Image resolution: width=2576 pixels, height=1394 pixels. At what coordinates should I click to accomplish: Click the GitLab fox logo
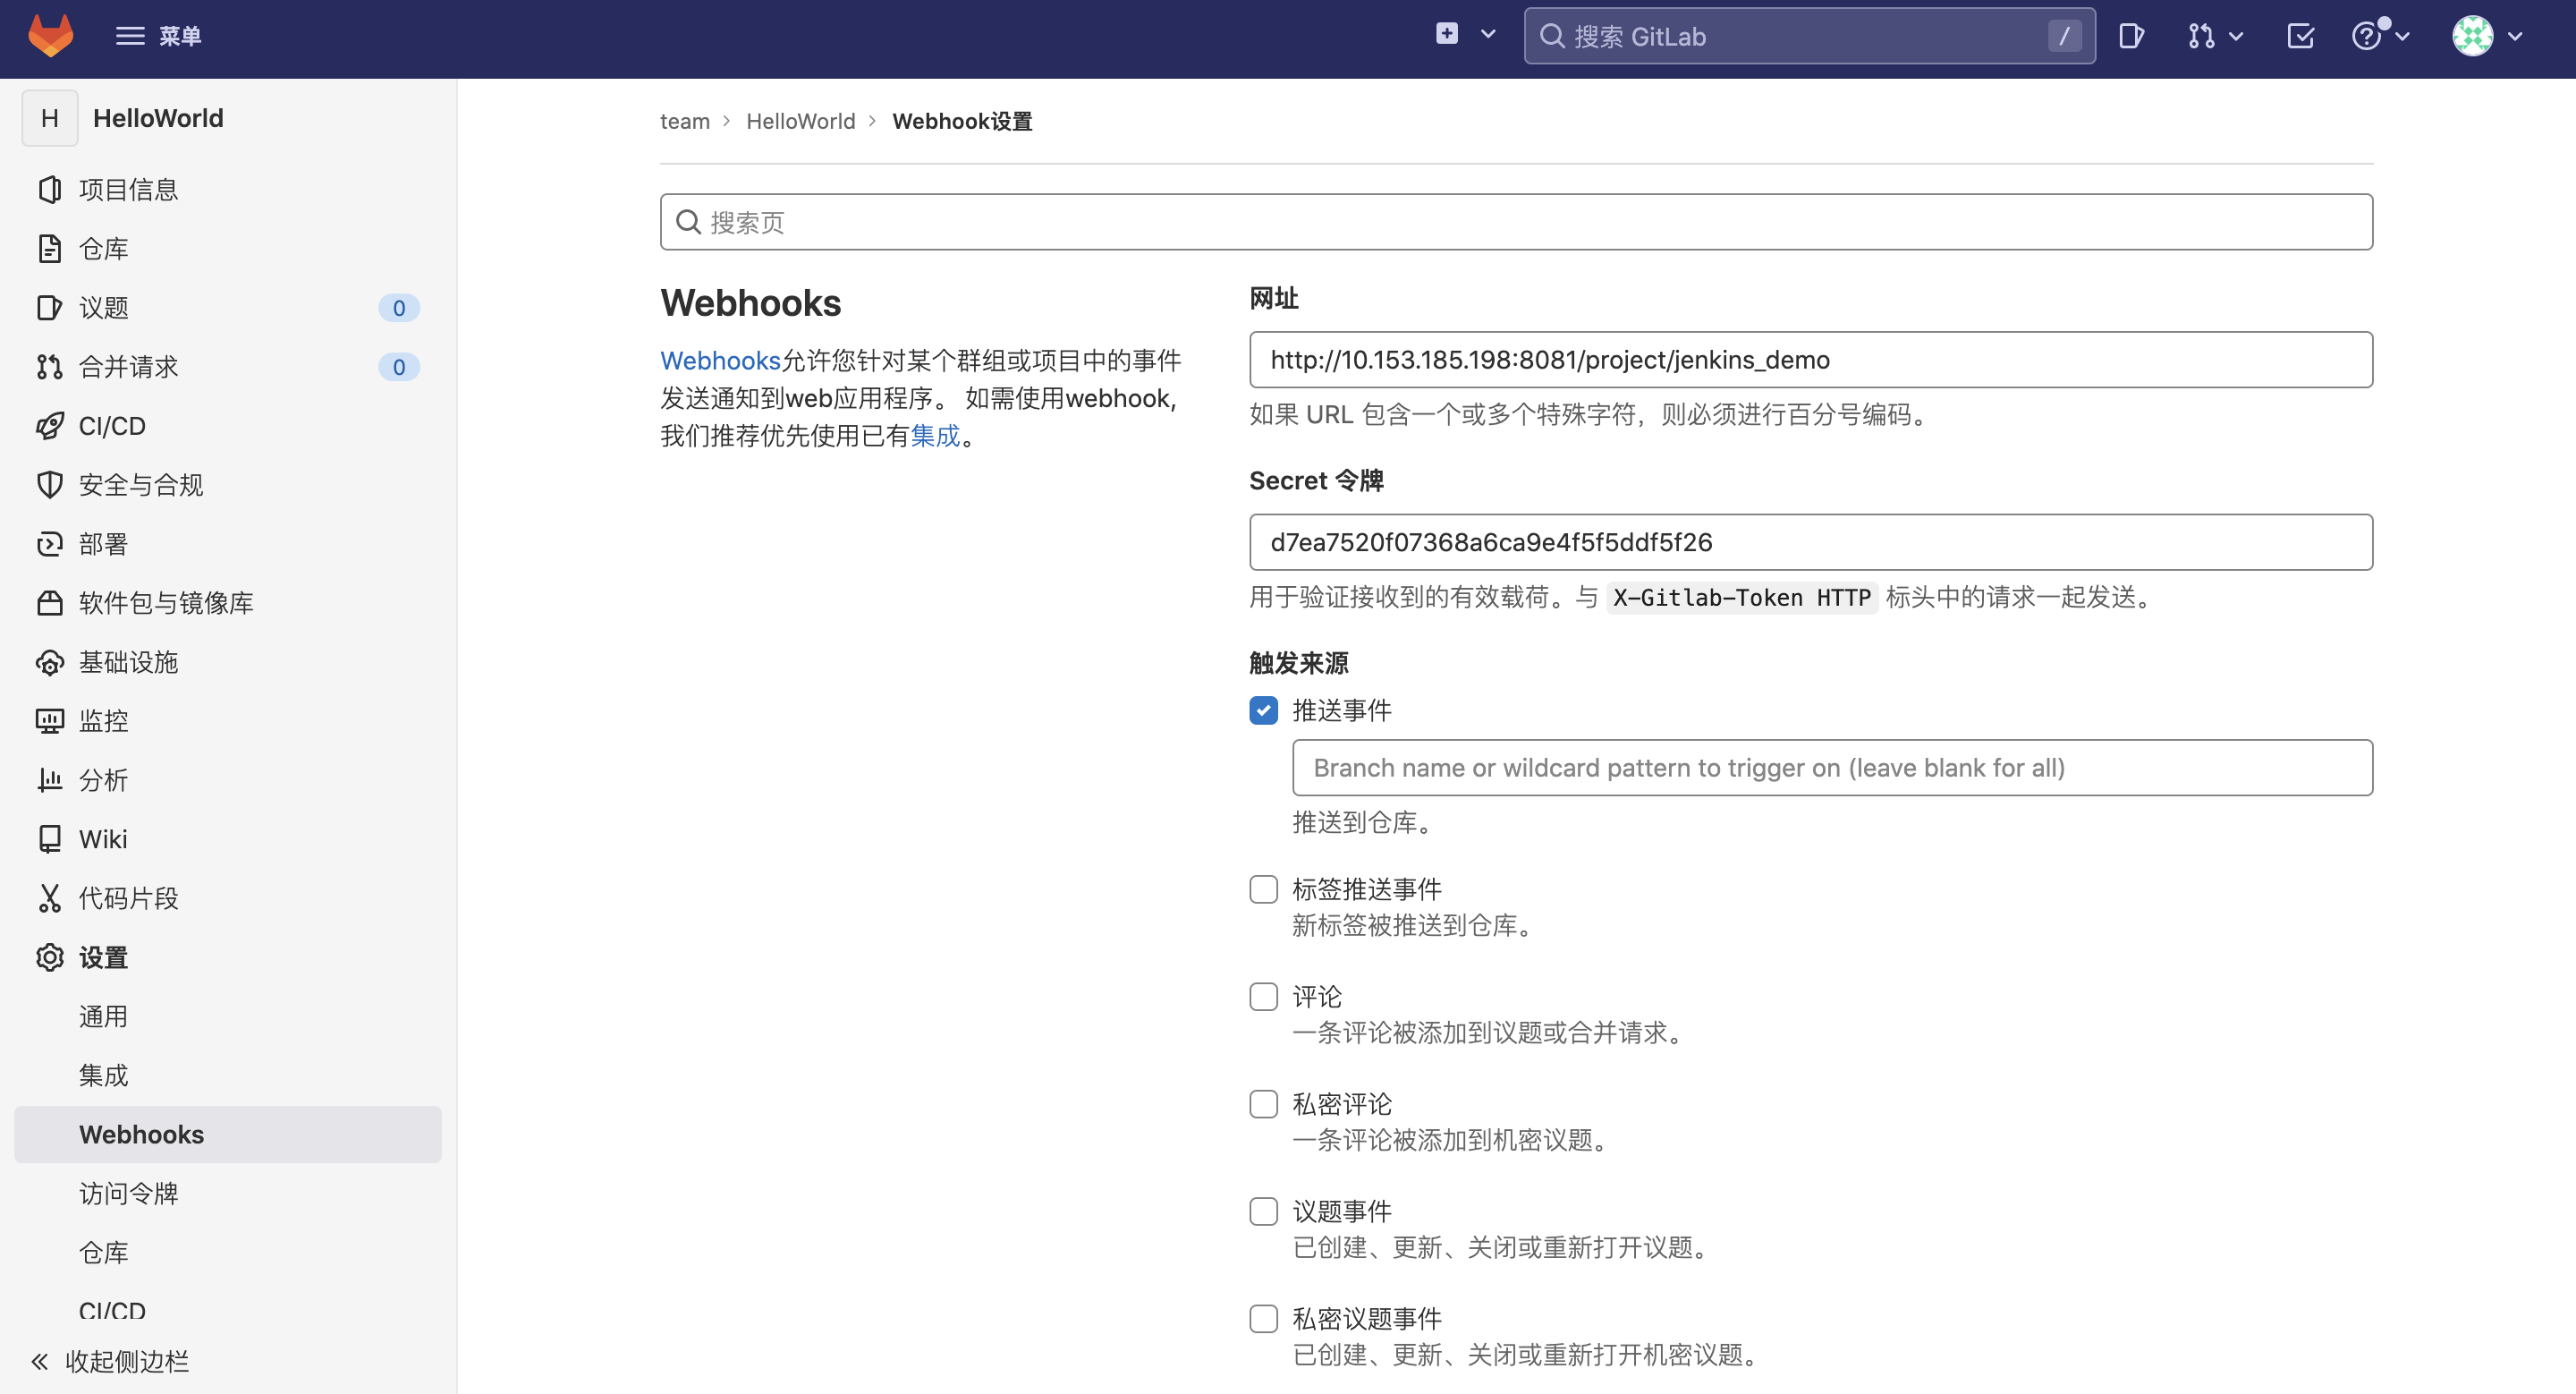tap(50, 36)
